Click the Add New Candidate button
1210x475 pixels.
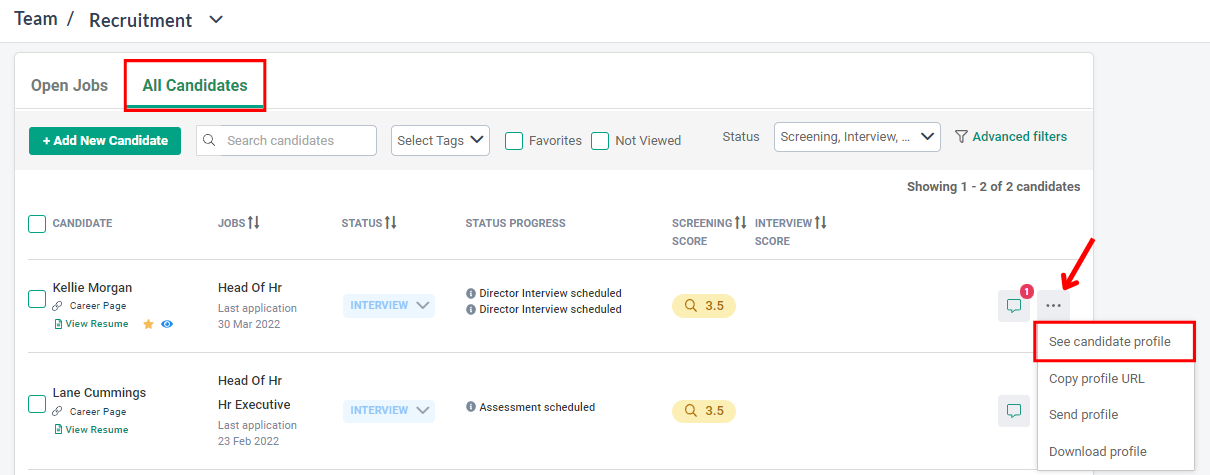[x=105, y=141]
